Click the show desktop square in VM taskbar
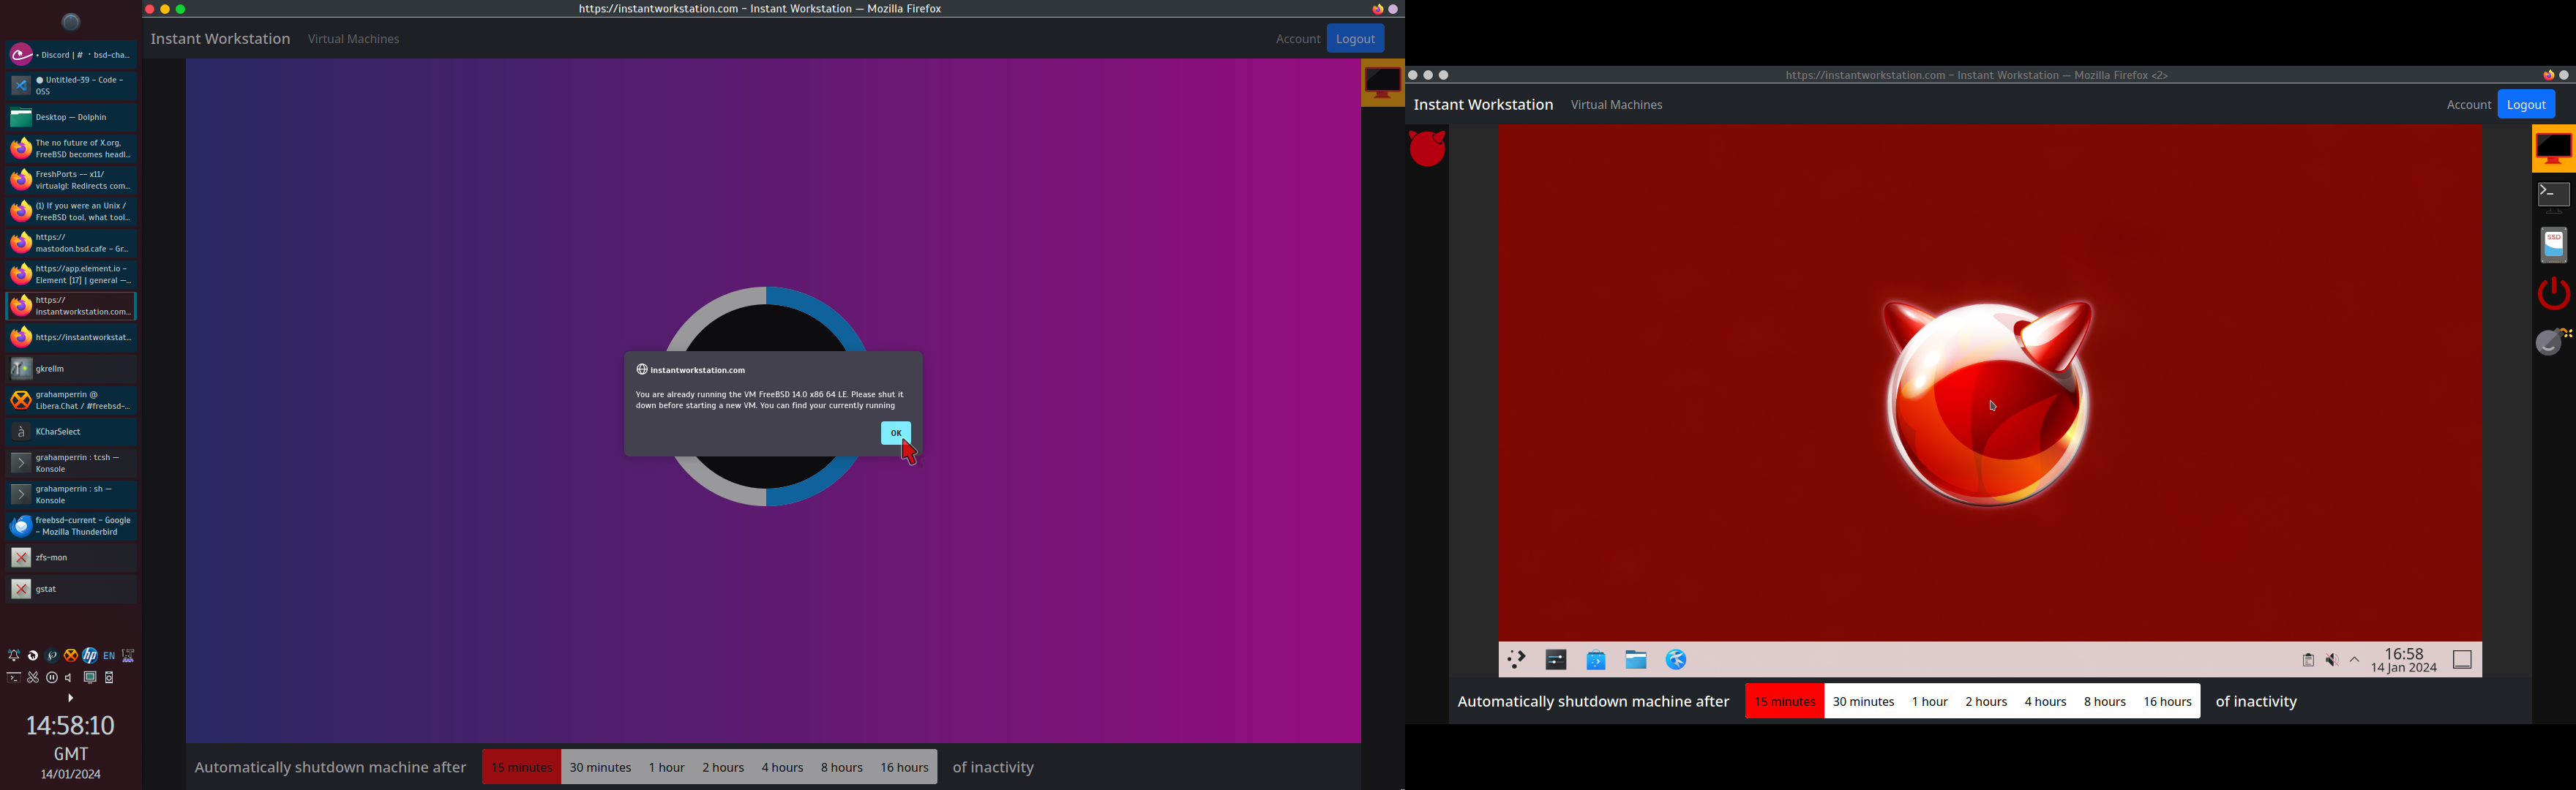The image size is (2576, 790). [x=2462, y=661]
